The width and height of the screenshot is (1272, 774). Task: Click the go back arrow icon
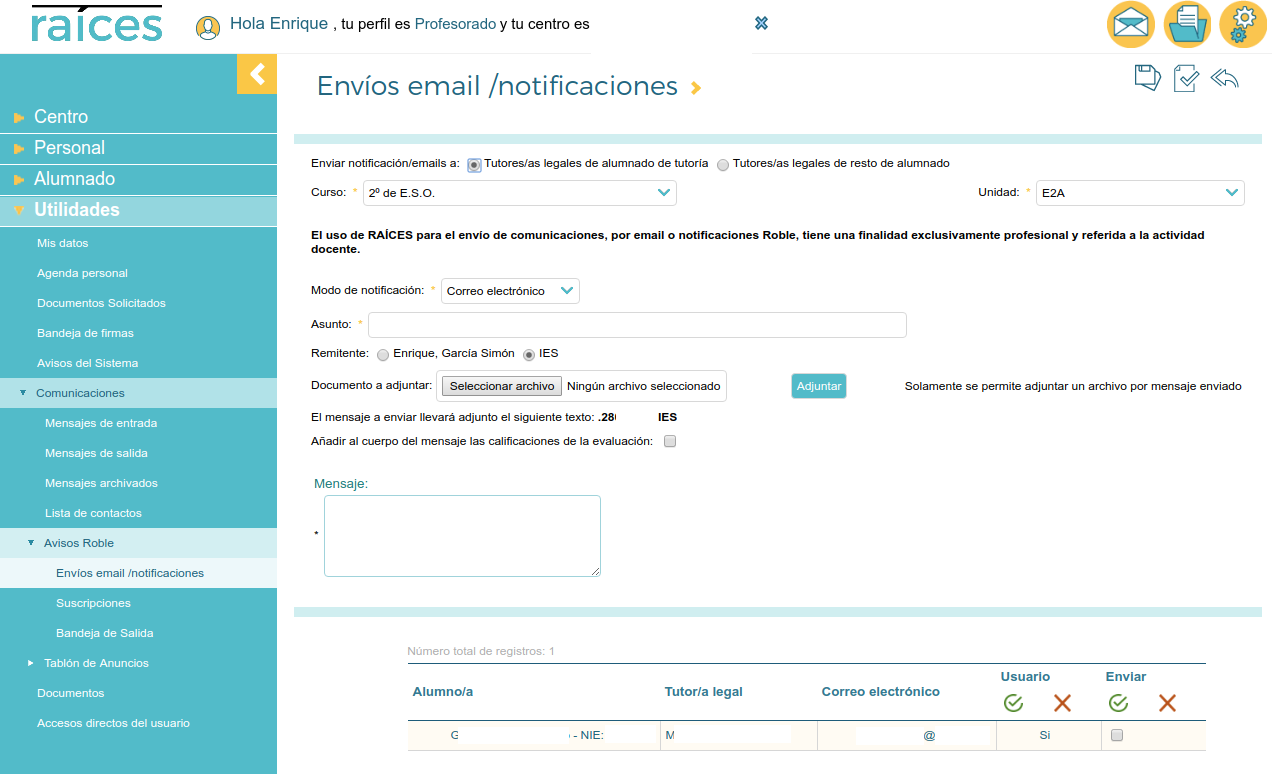1223,77
